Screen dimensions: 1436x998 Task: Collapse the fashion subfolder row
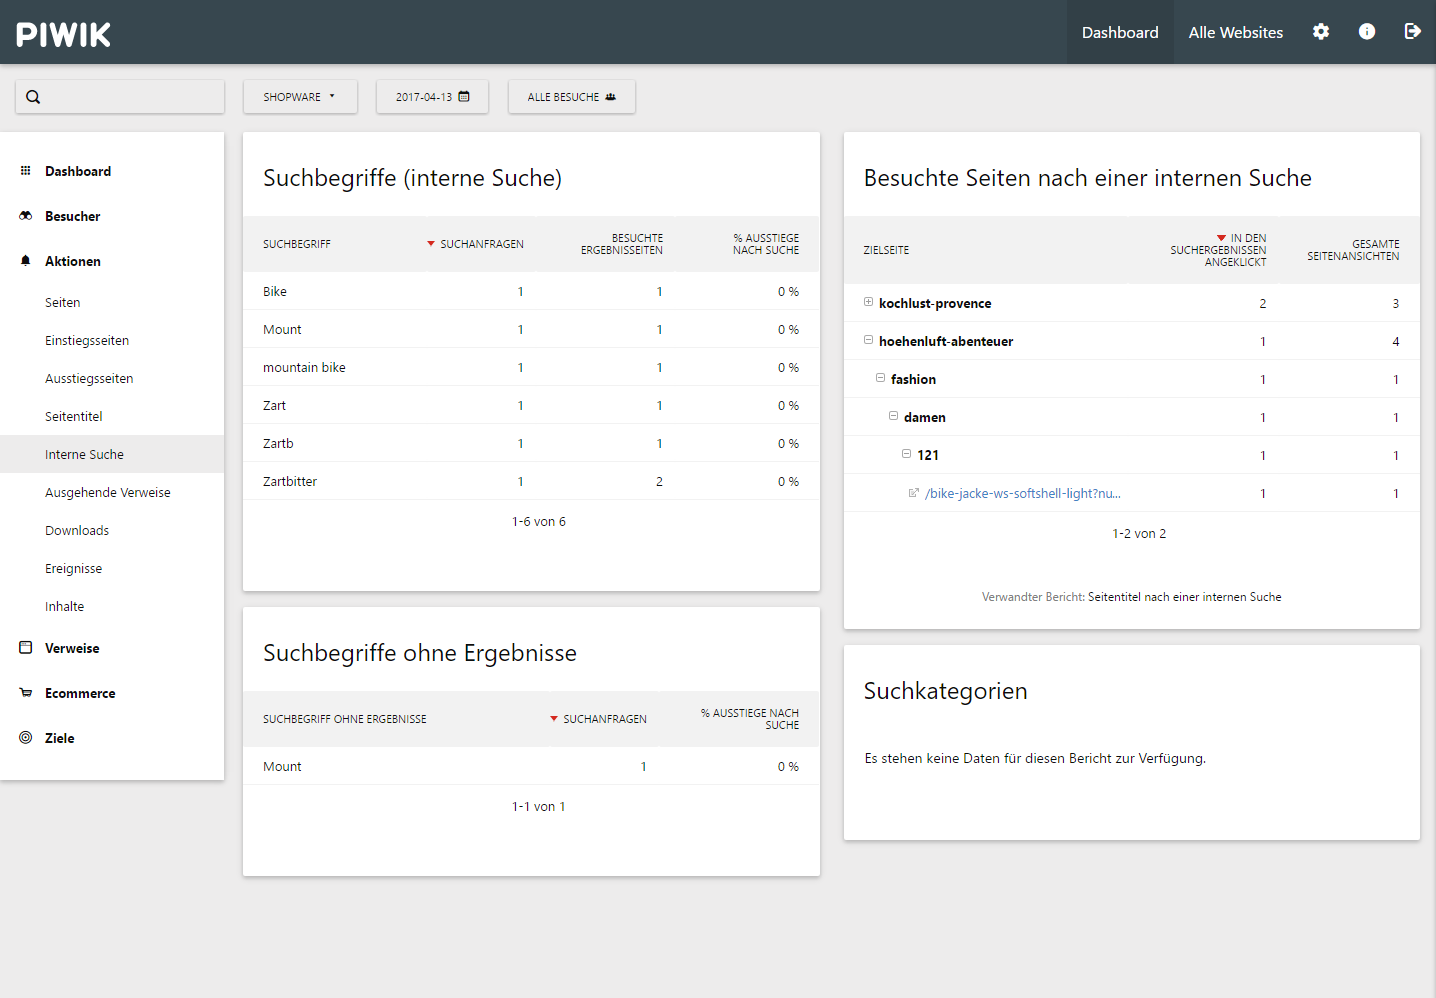[x=881, y=378]
